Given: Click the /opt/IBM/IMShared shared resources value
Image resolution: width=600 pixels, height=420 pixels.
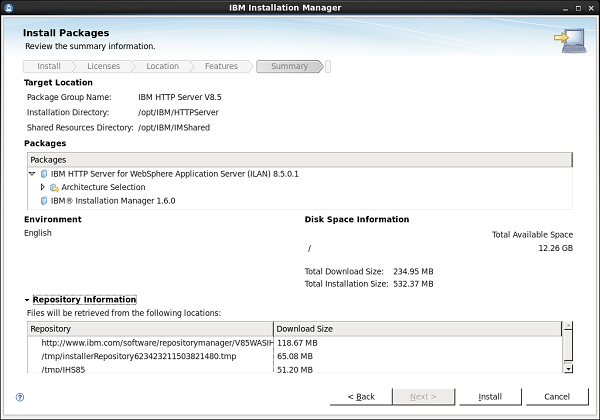Looking at the screenshot, I should click(x=174, y=128).
